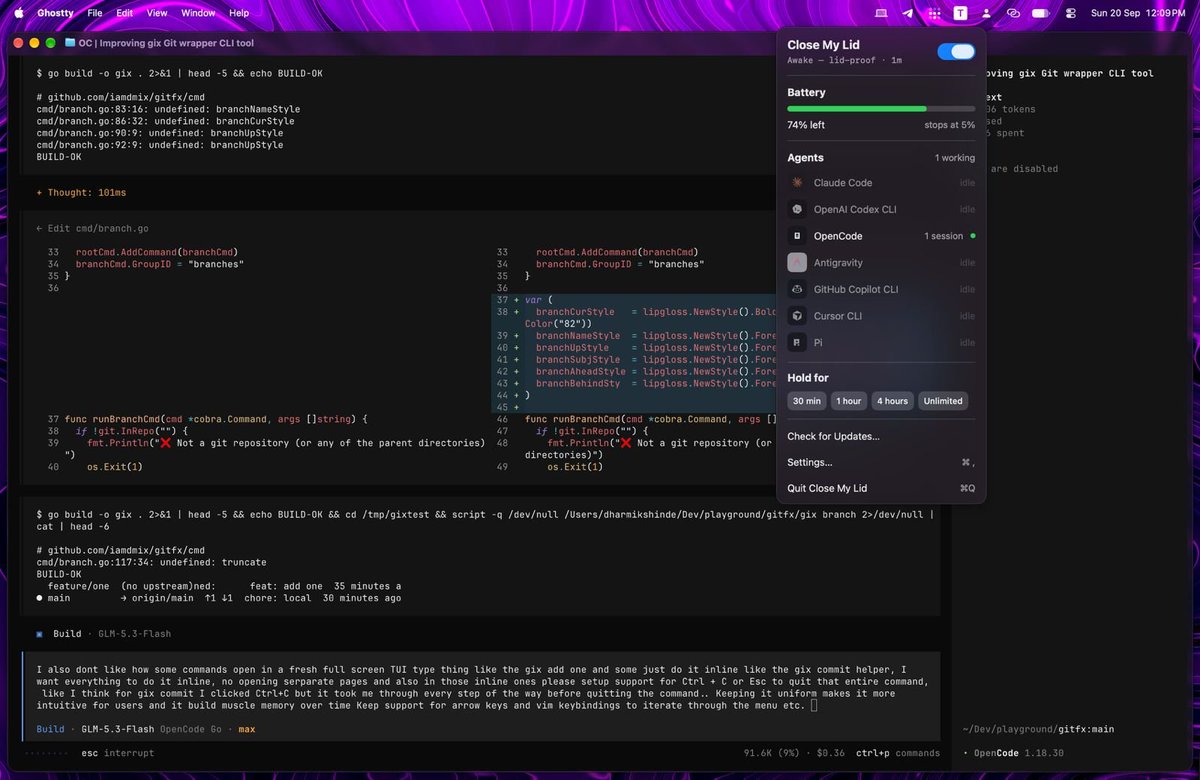This screenshot has height=780, width=1200.
Task: Click the Ghostty window title text
Action: [166, 43]
